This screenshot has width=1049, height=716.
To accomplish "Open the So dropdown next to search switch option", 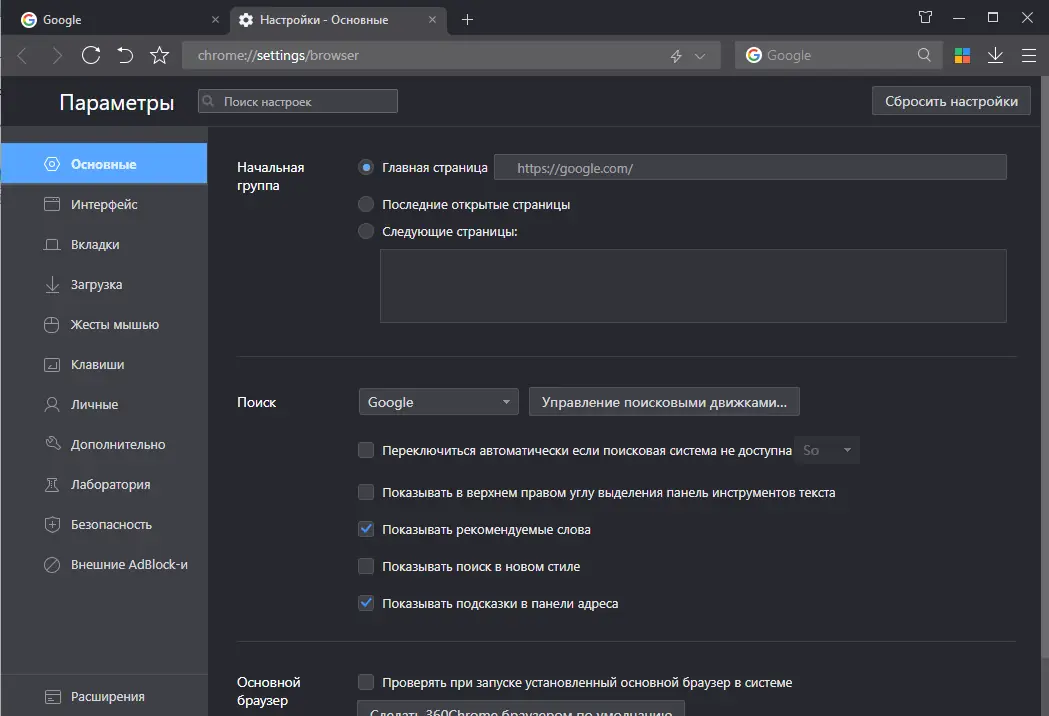I will click(827, 450).
